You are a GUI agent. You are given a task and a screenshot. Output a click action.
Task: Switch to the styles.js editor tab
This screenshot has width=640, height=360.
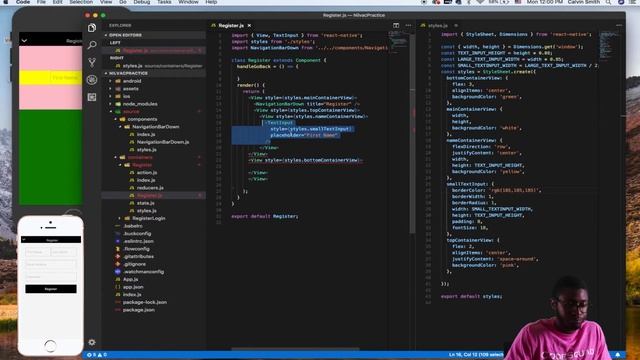pos(438,25)
